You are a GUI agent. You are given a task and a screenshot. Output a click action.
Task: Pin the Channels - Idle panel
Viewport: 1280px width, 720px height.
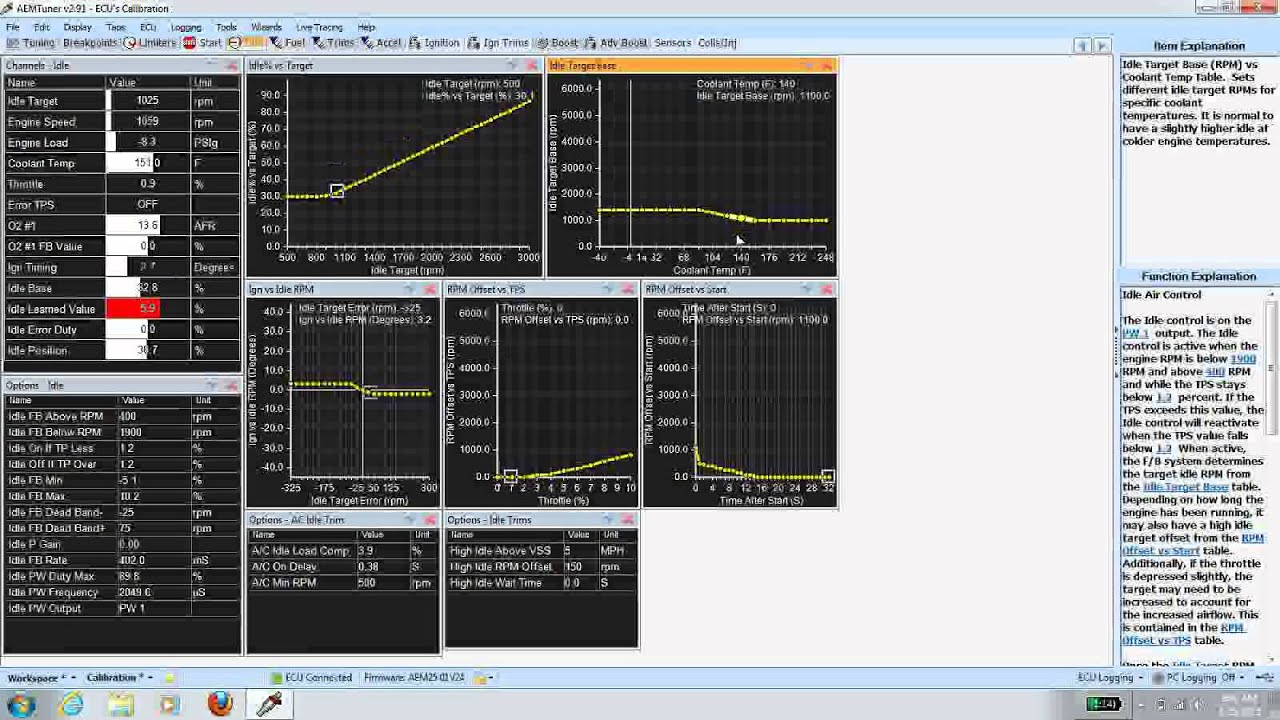213,66
